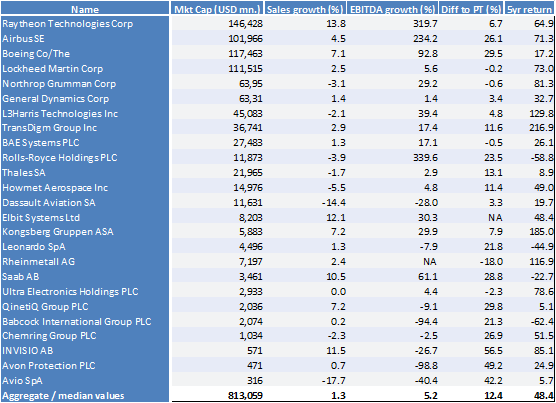Click Rolls-Royce EBITDA growth value 339.6

425,158
